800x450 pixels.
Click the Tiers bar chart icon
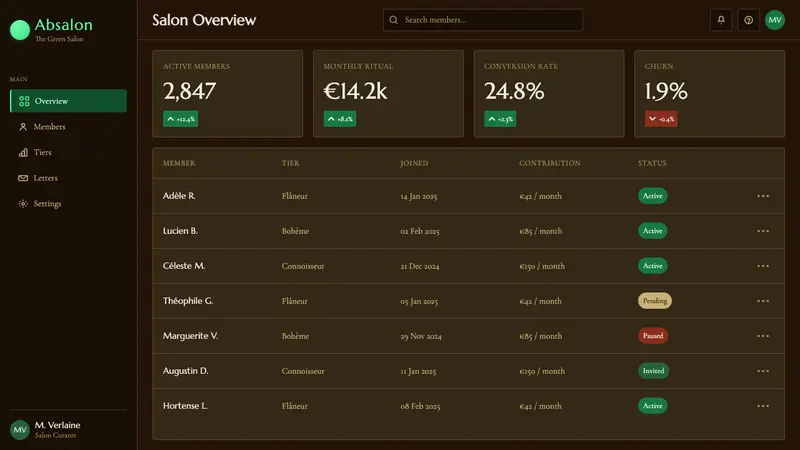coord(23,152)
